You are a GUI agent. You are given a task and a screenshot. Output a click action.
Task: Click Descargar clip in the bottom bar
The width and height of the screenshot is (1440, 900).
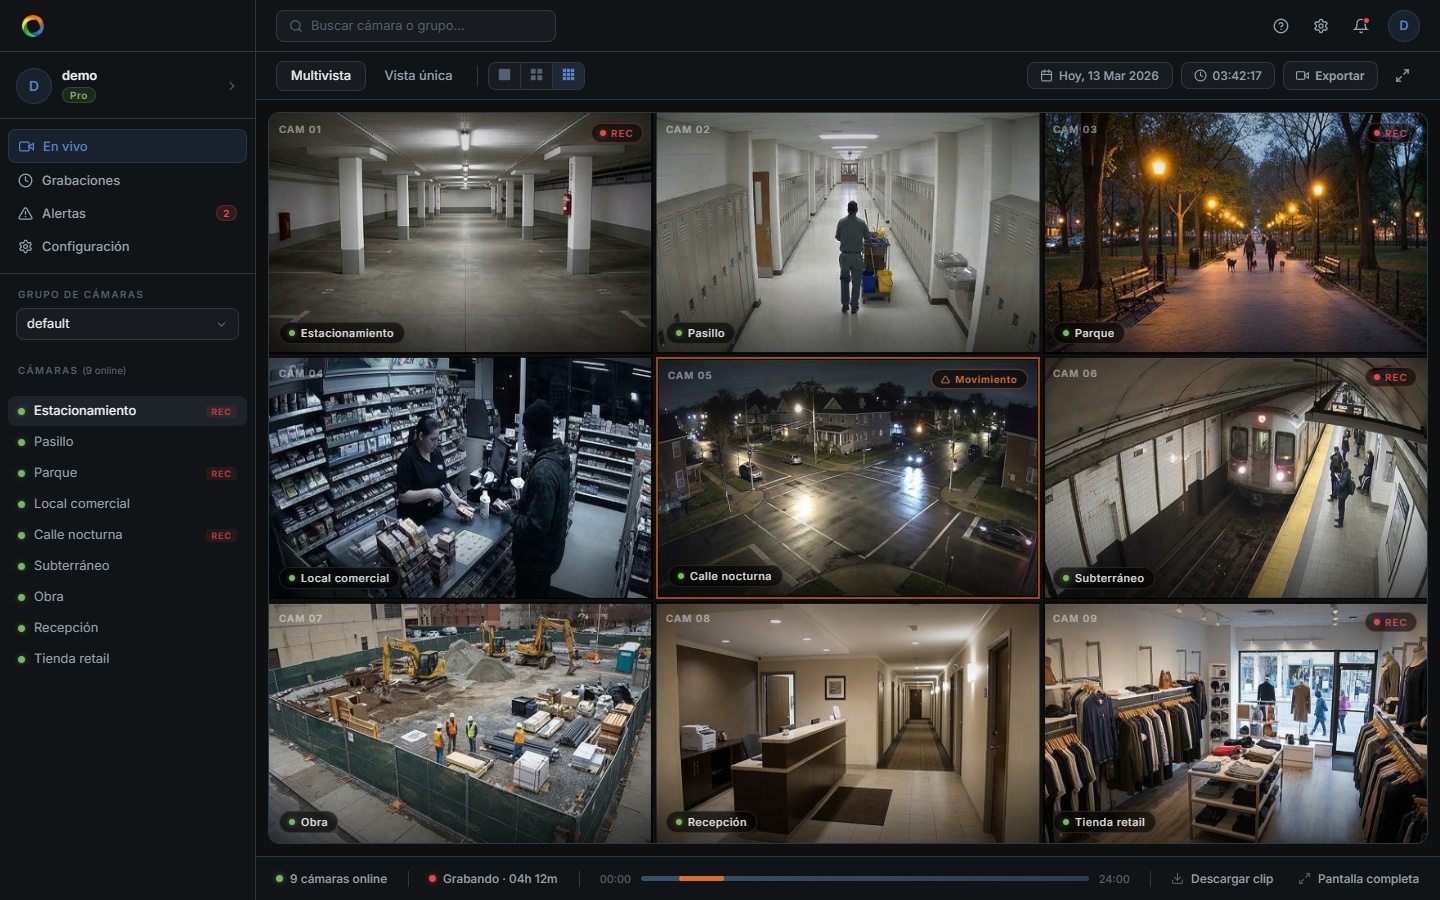coord(1222,879)
